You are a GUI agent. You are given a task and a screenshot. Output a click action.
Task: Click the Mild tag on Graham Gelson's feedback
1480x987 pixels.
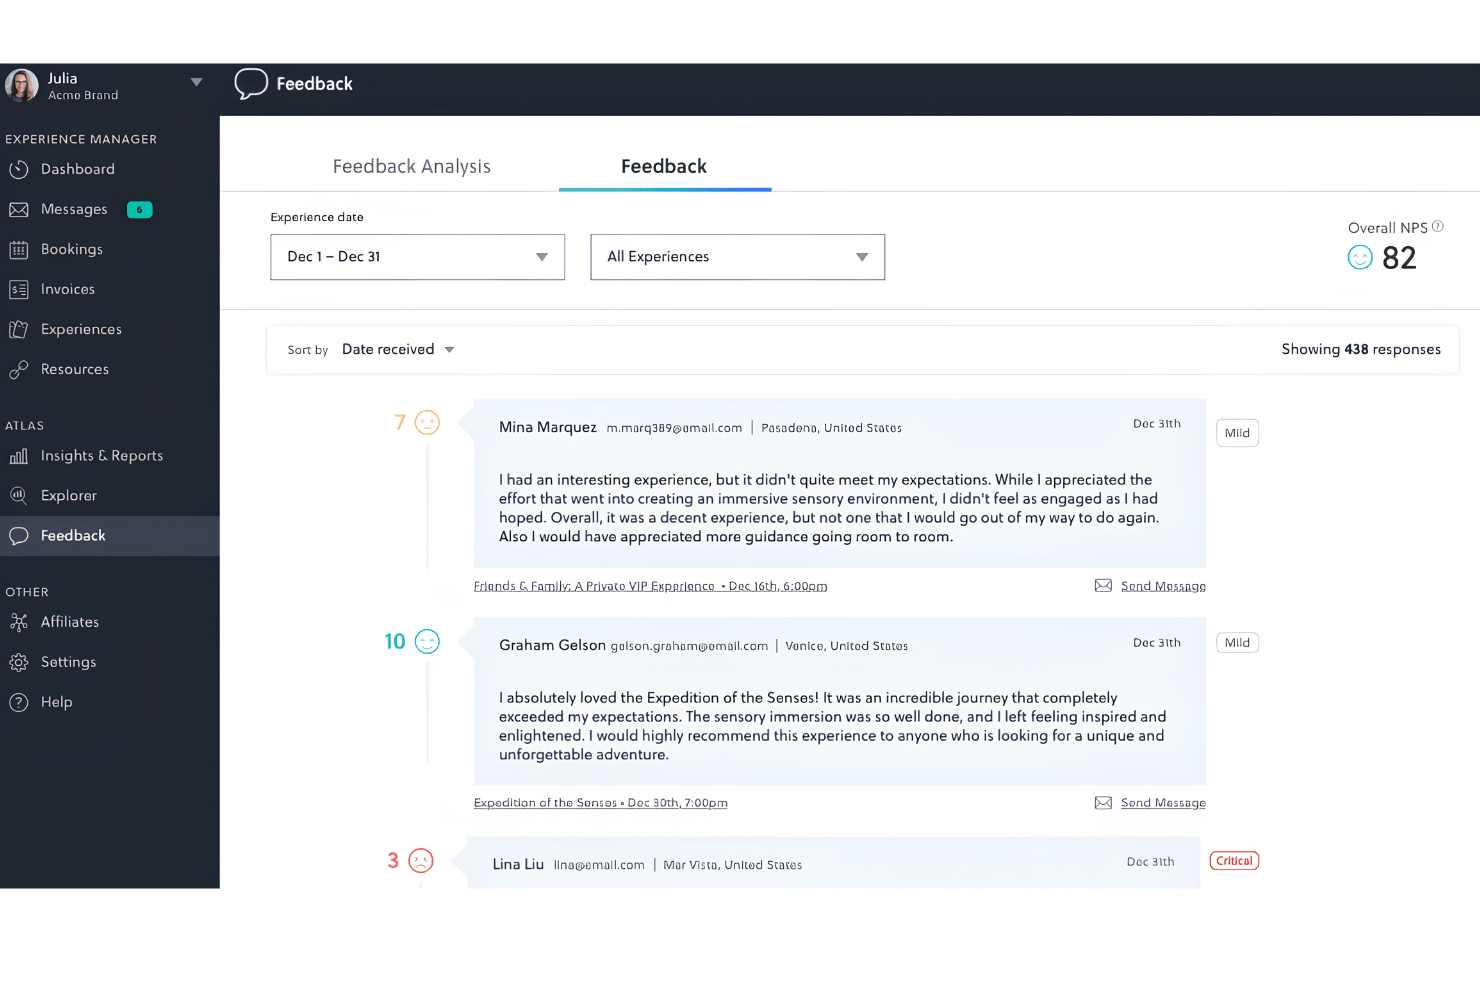point(1237,643)
